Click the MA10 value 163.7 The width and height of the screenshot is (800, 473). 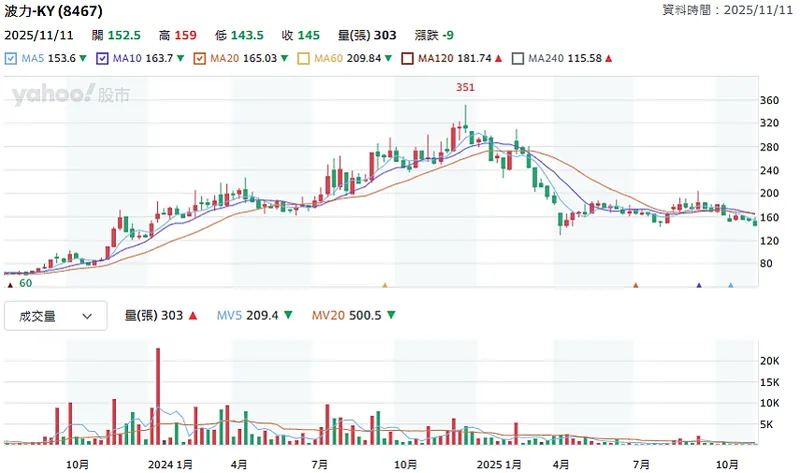pos(160,59)
